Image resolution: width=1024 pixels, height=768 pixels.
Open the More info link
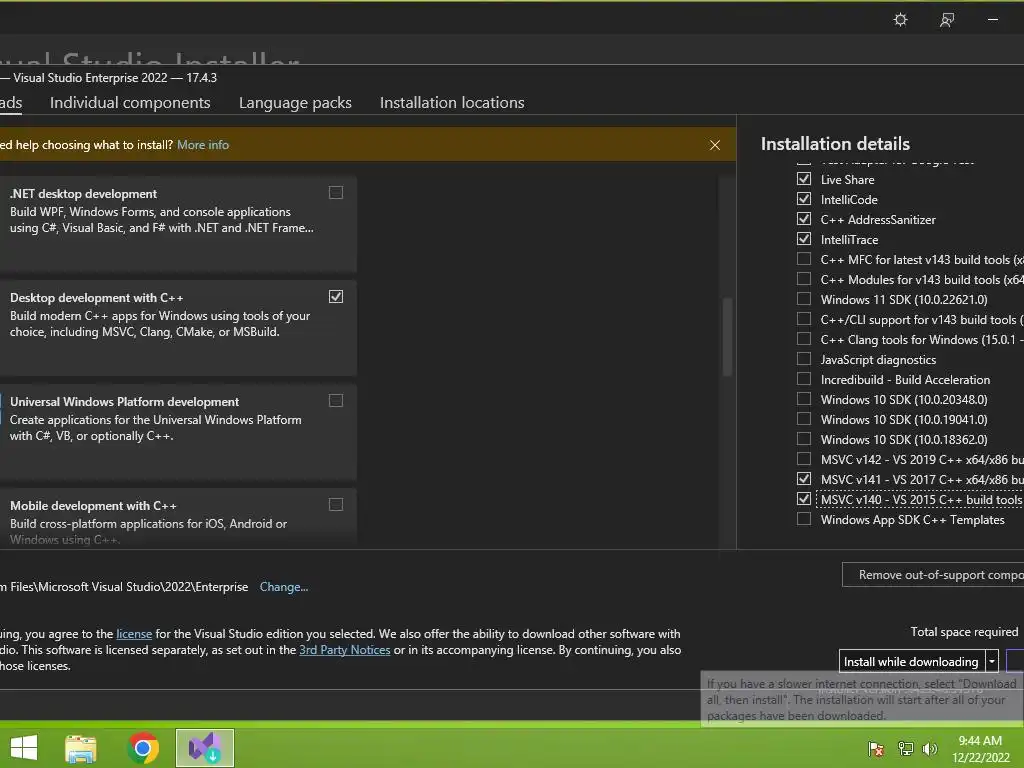click(x=203, y=145)
